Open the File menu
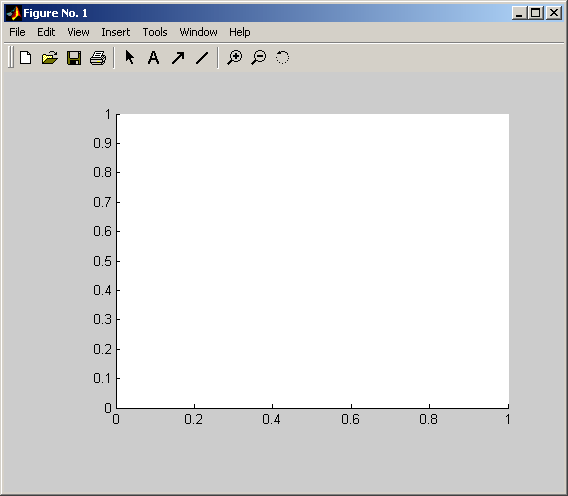Image resolution: width=568 pixels, height=496 pixels. click(17, 32)
